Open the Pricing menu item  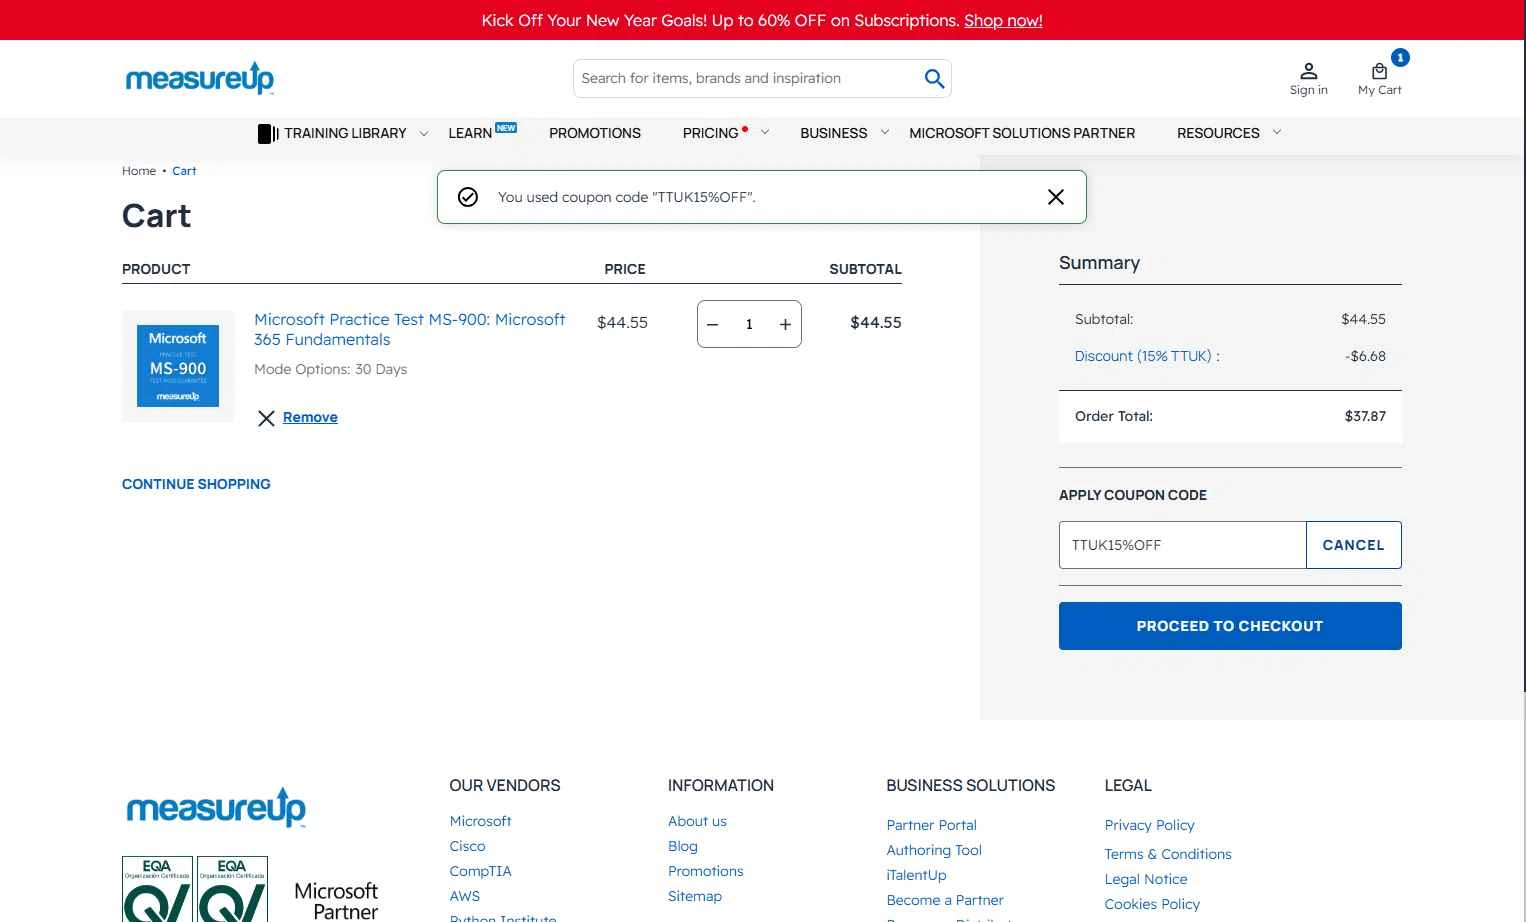coord(710,133)
